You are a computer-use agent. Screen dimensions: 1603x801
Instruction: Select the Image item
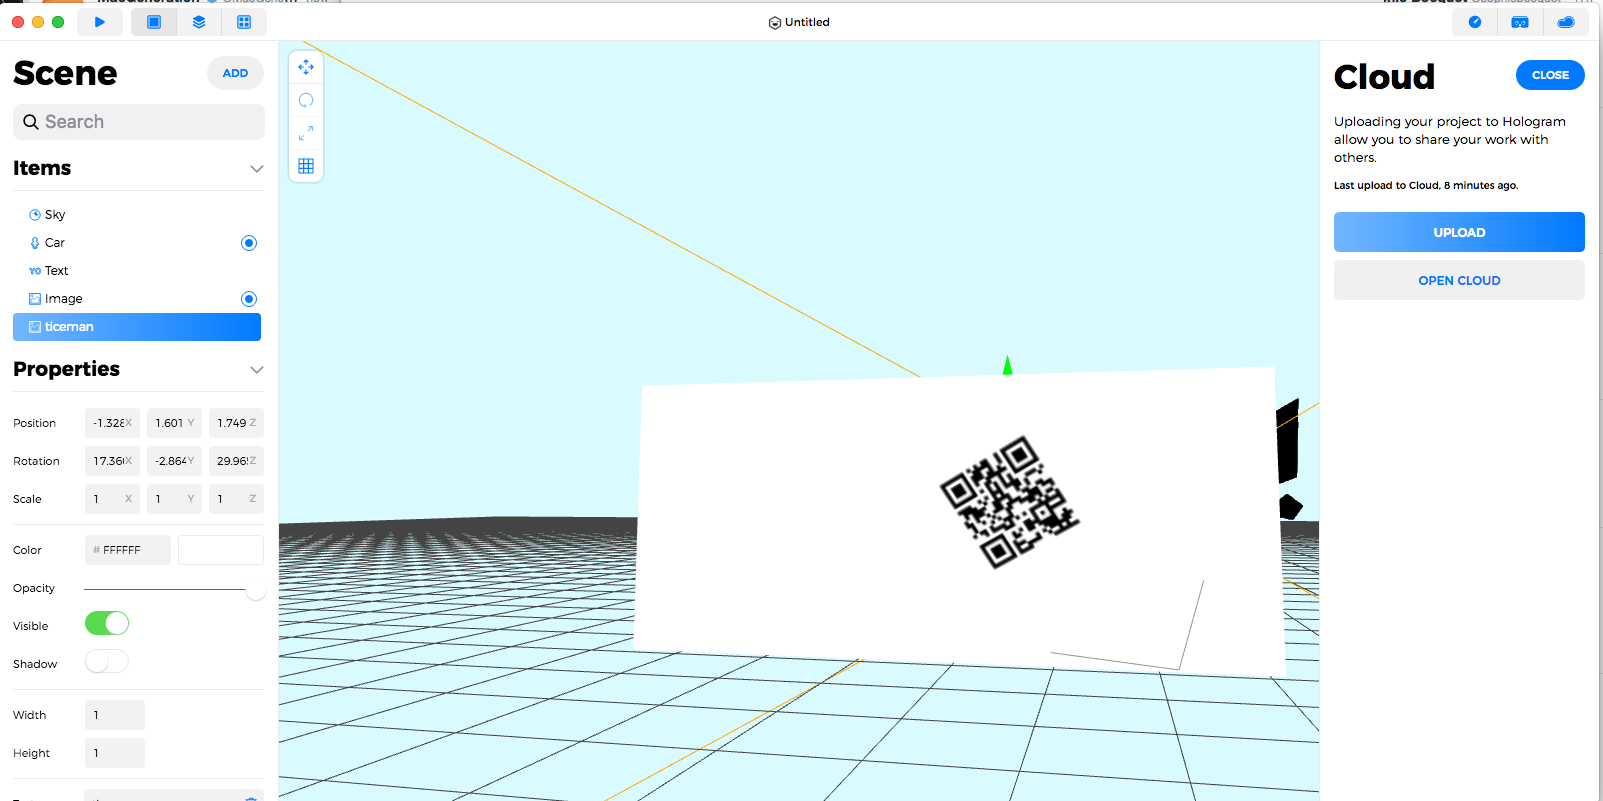(x=137, y=299)
